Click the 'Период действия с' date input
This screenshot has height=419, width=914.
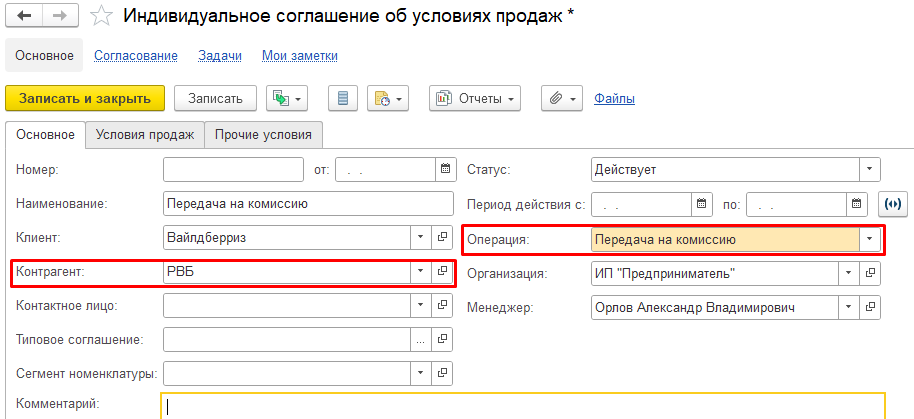click(x=642, y=204)
